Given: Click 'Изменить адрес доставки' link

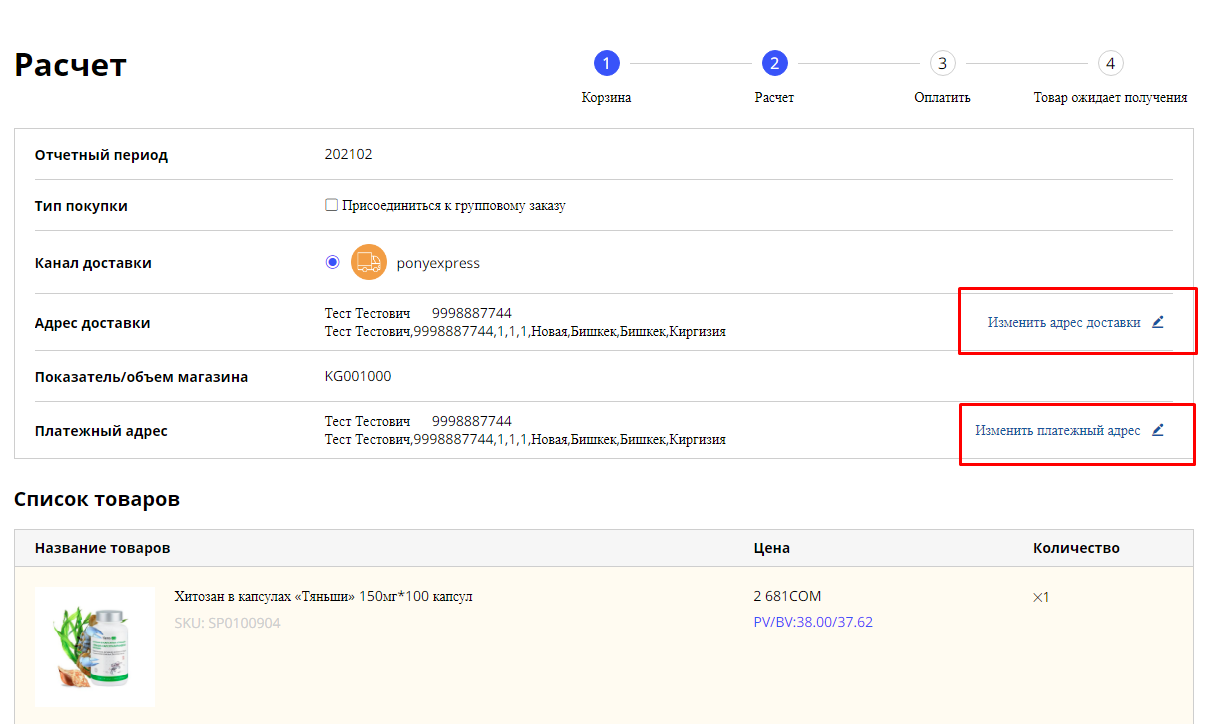Looking at the screenshot, I should (1064, 323).
